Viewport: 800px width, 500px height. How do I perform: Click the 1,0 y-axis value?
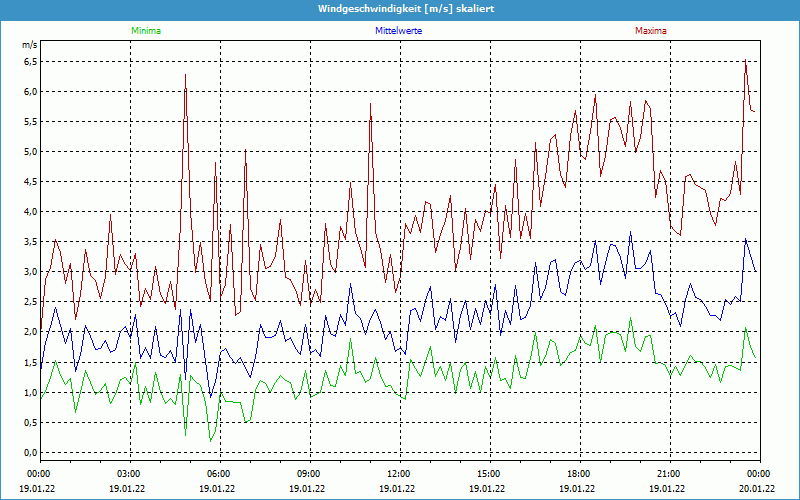pyautogui.click(x=30, y=392)
